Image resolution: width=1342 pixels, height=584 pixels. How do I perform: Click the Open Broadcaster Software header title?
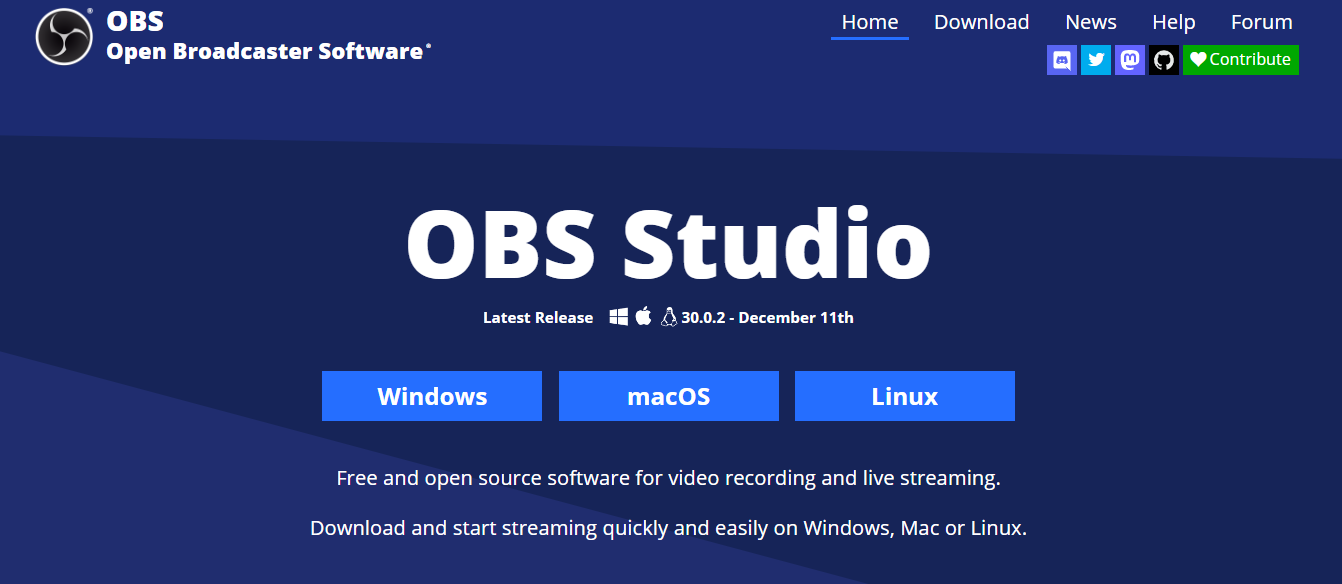click(x=264, y=51)
